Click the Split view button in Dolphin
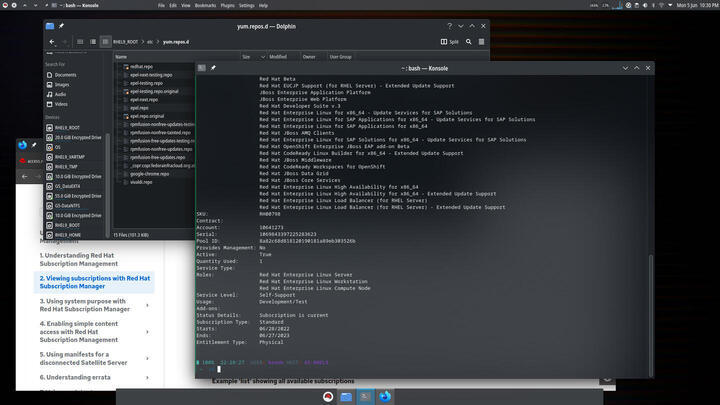The image size is (720, 405). [450, 42]
